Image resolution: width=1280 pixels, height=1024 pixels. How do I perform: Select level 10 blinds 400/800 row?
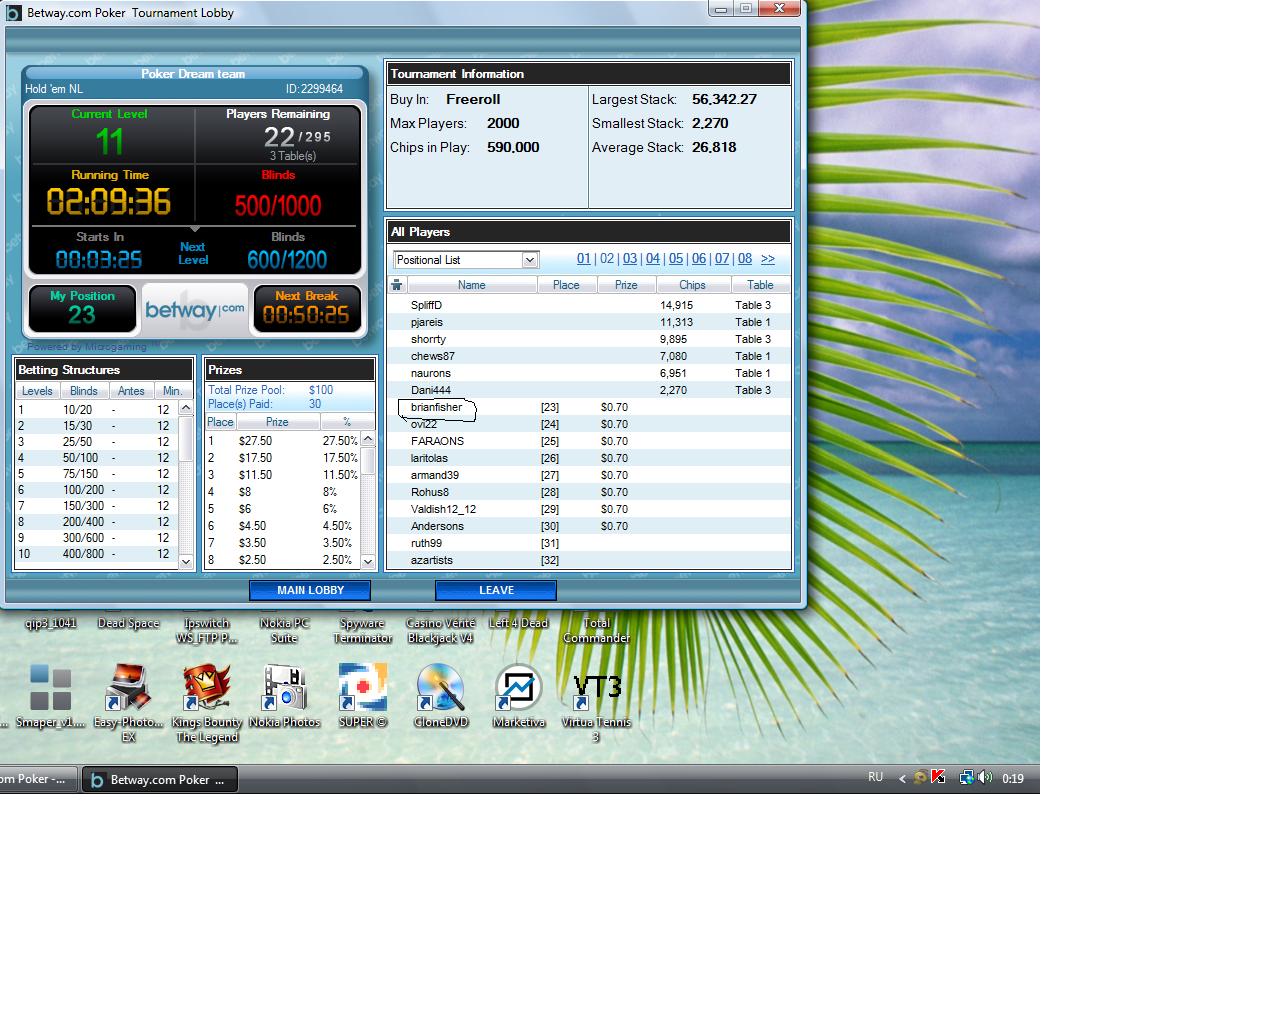pyautogui.click(x=96, y=554)
